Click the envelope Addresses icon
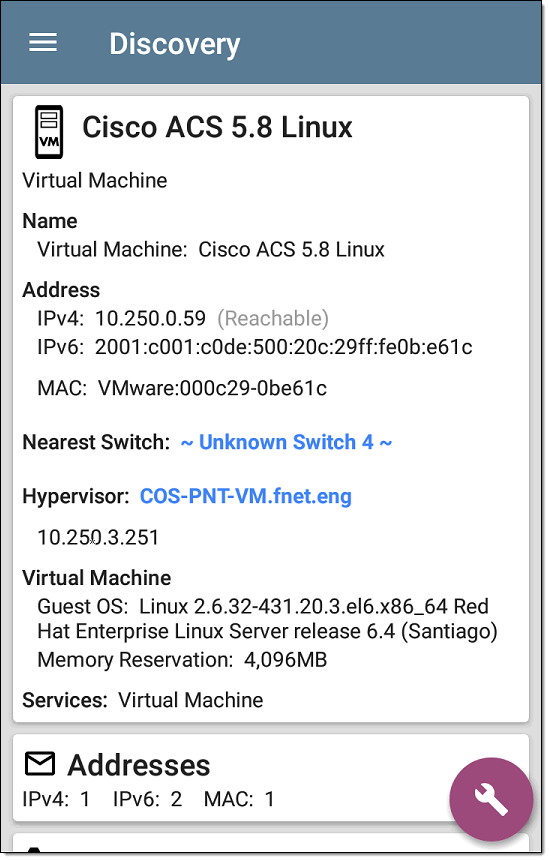The width and height of the screenshot is (549, 860). [40, 764]
